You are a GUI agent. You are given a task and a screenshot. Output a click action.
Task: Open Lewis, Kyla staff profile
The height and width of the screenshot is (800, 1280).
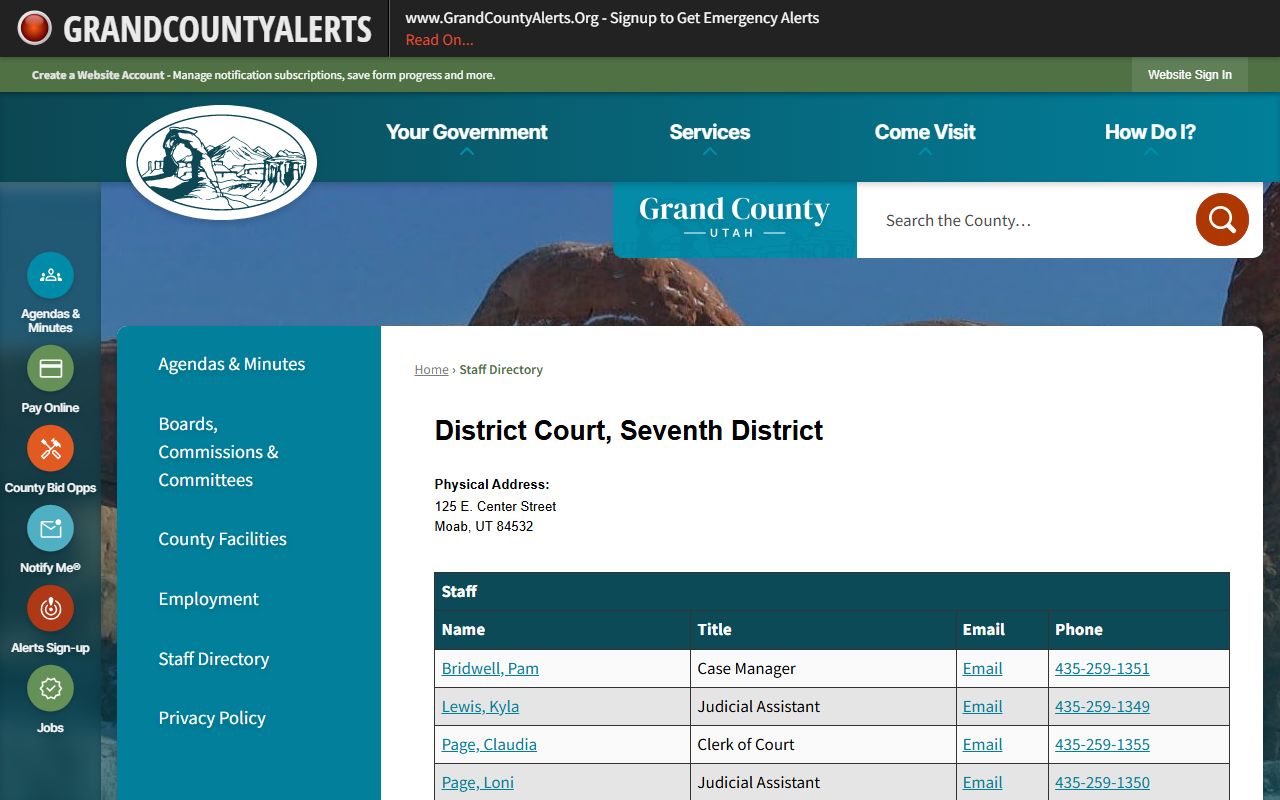click(480, 707)
